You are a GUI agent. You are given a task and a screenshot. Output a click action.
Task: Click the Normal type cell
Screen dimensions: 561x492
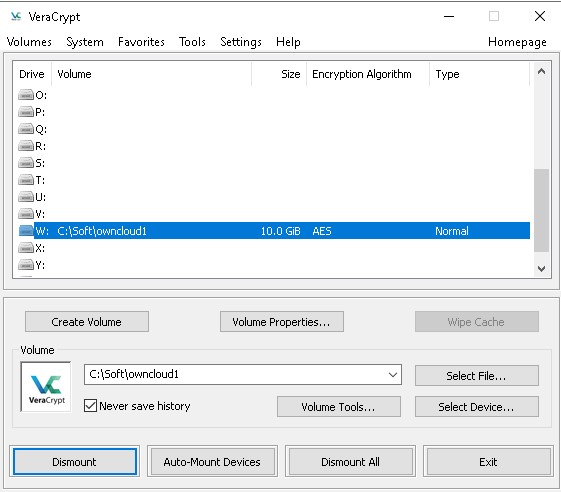[x=452, y=231]
